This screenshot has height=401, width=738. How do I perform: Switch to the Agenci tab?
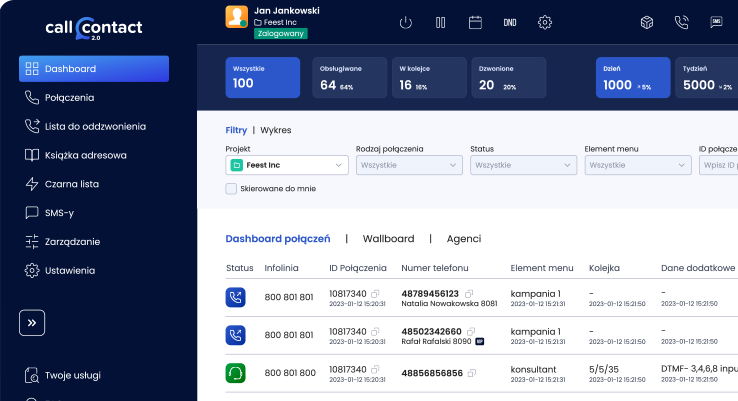tap(463, 239)
